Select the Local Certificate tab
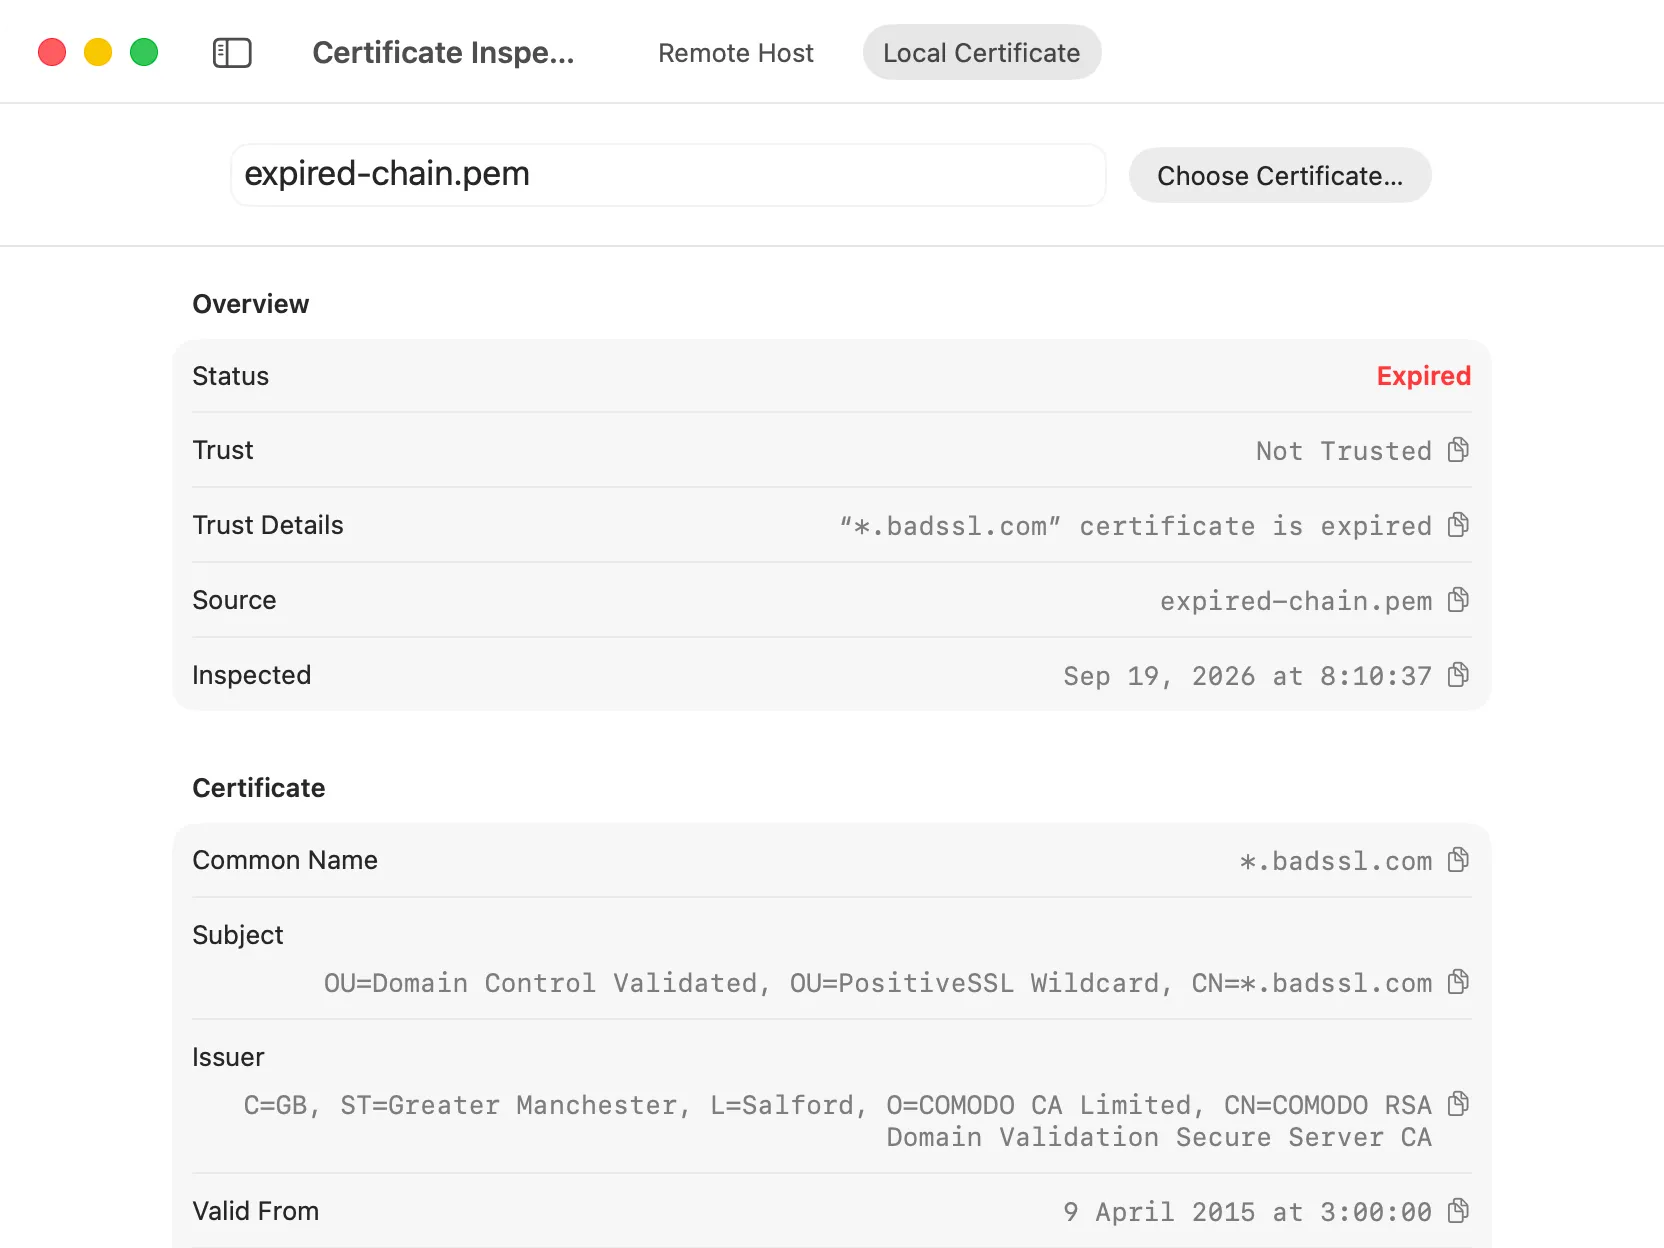Image resolution: width=1664 pixels, height=1248 pixels. [x=982, y=53]
